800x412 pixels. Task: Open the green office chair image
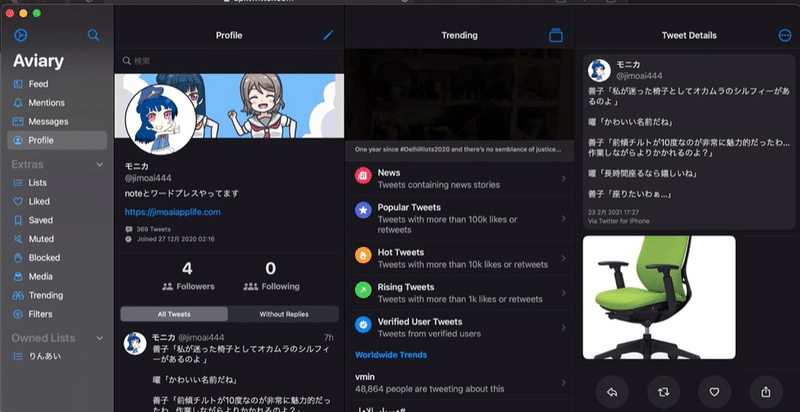(659, 297)
